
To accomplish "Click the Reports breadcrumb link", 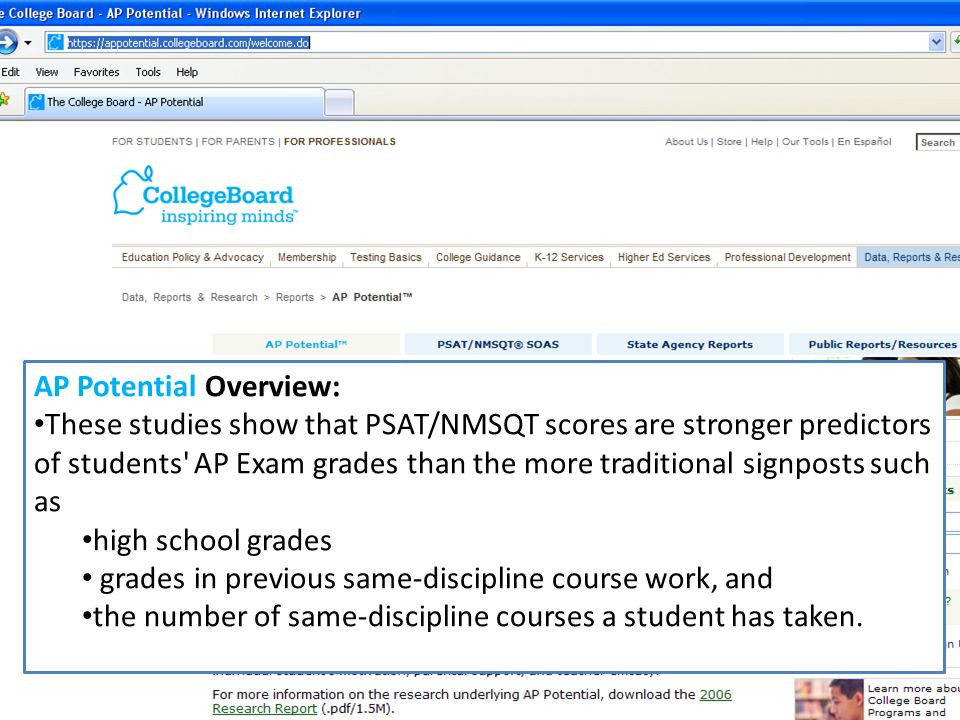I will click(x=294, y=297).
